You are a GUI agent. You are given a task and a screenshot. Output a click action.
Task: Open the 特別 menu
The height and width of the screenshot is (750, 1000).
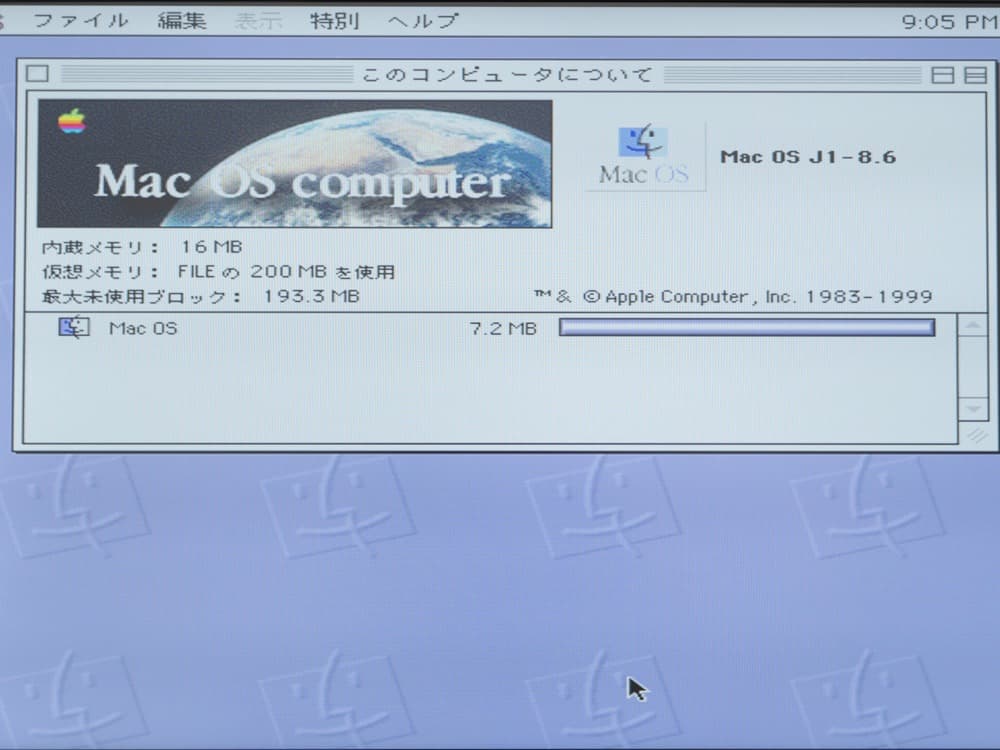pos(334,19)
